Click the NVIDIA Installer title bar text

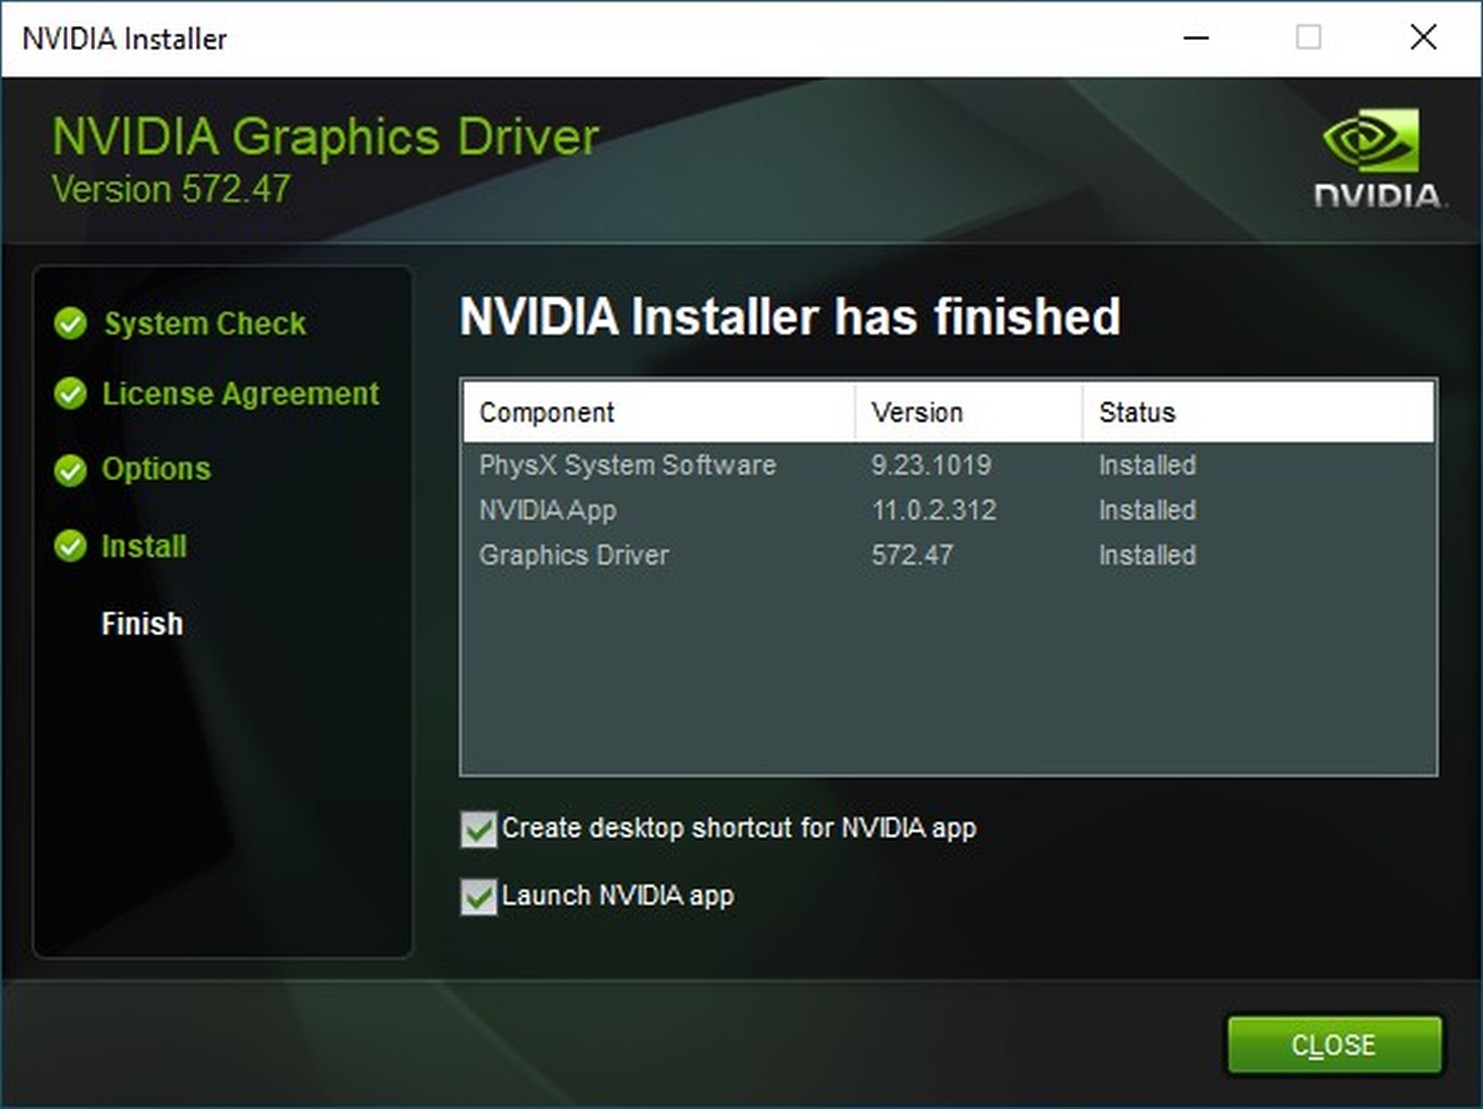pyautogui.click(x=125, y=39)
